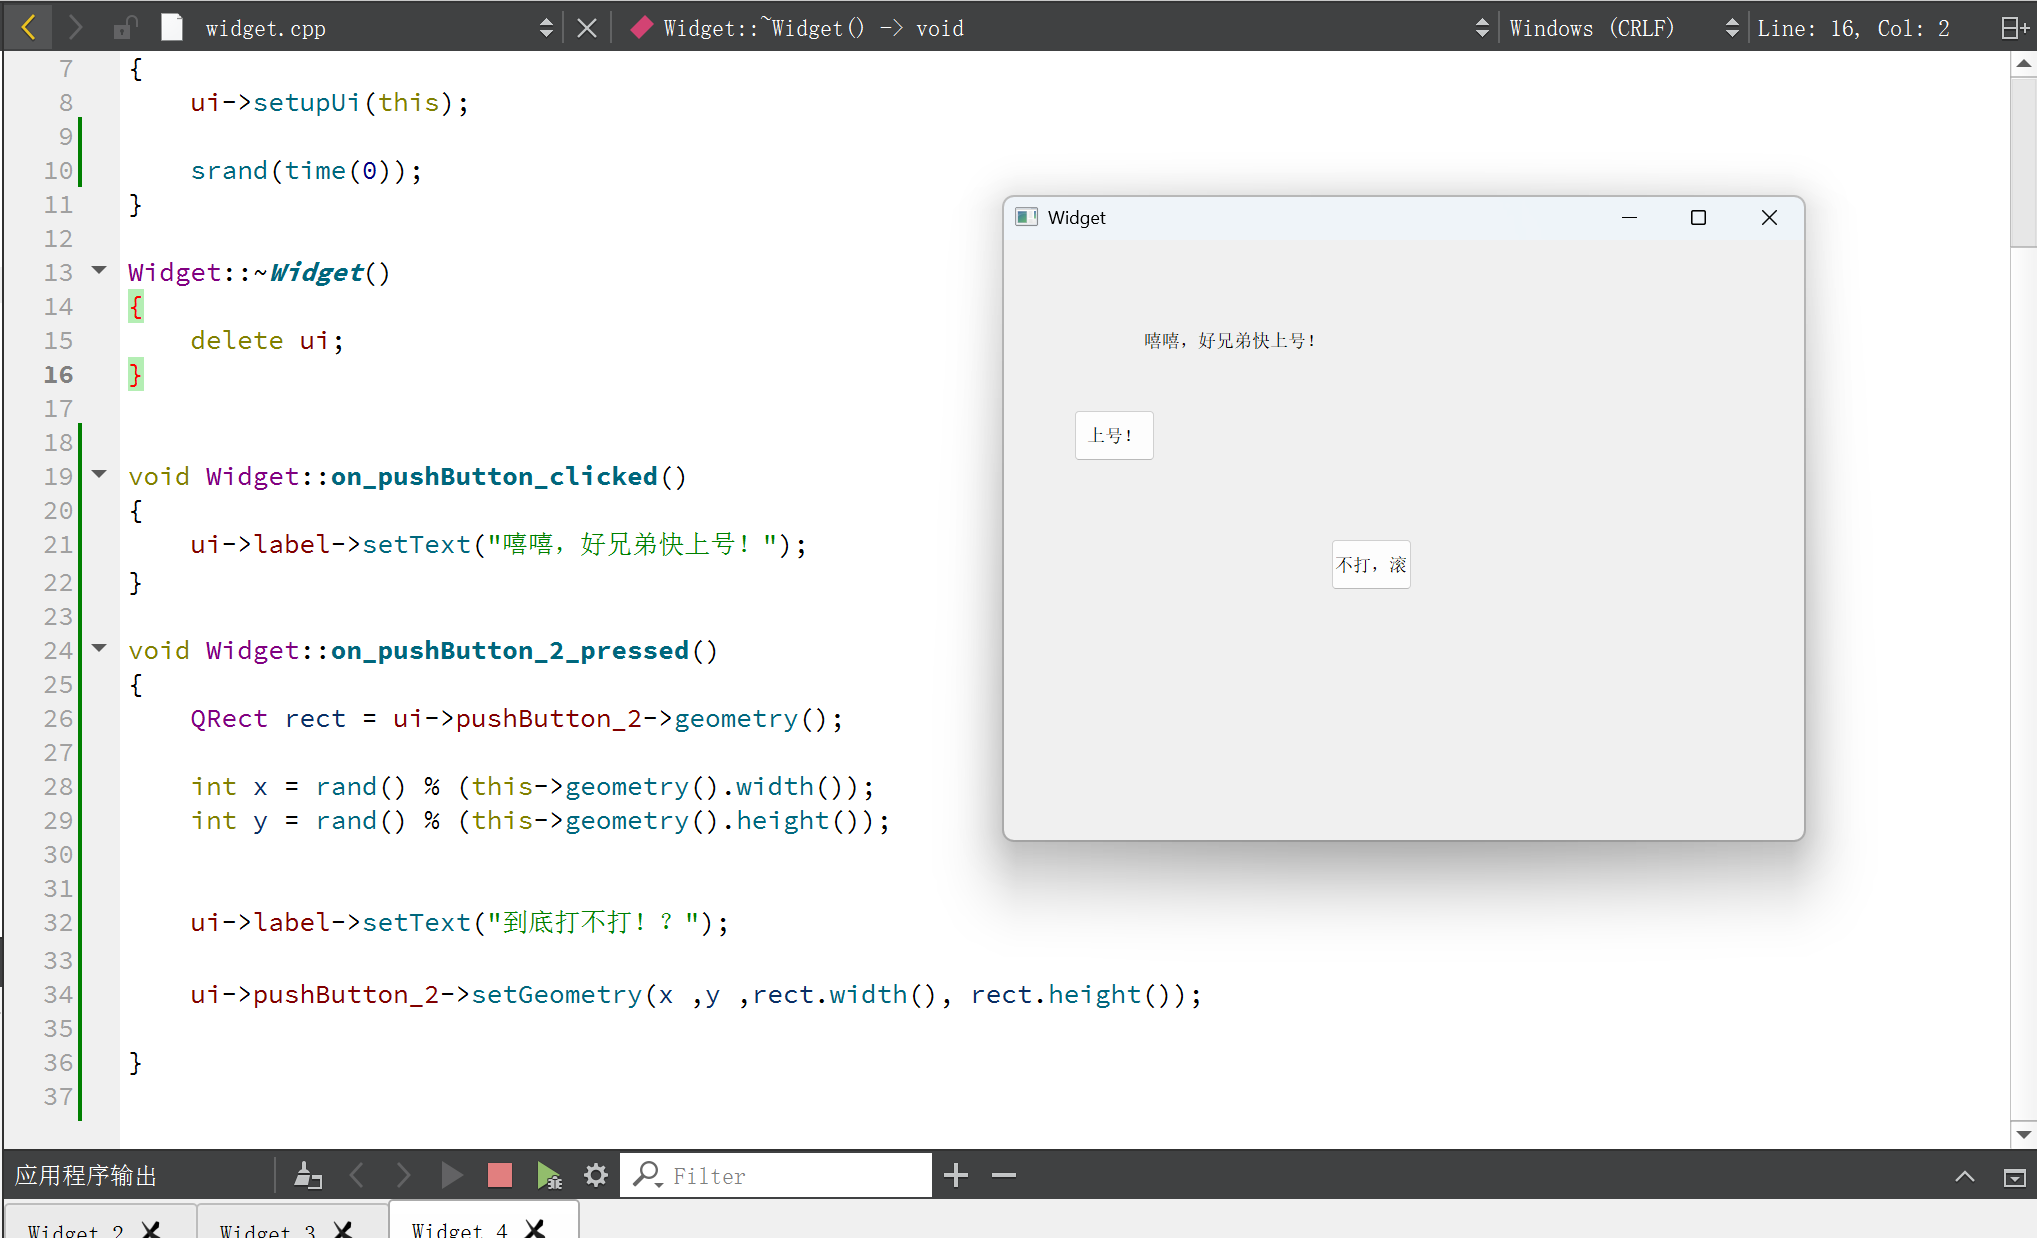Start debugging with green bug play icon

(x=549, y=1175)
